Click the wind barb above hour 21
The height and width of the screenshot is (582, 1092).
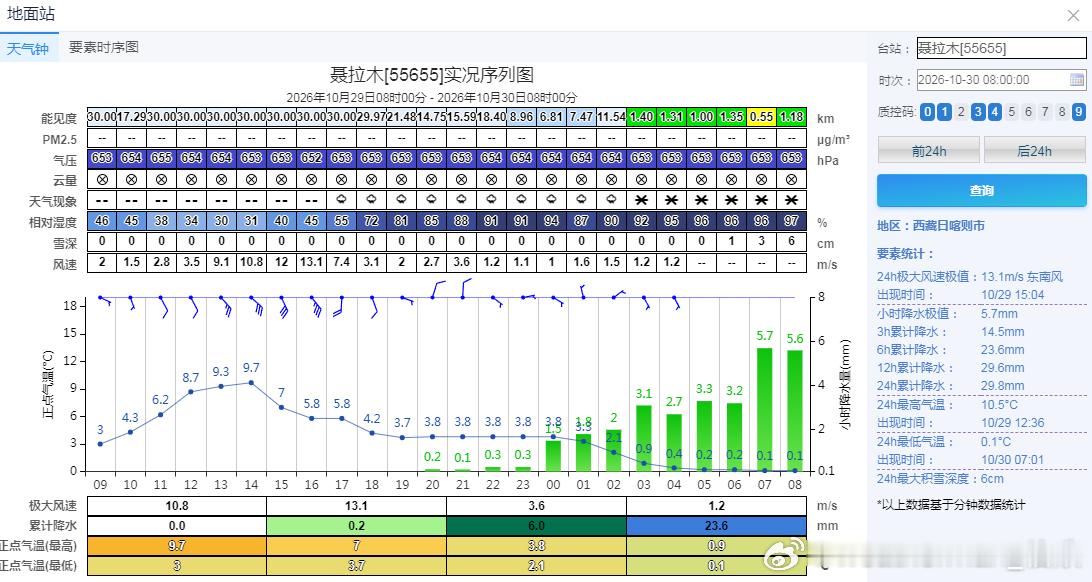coord(465,288)
